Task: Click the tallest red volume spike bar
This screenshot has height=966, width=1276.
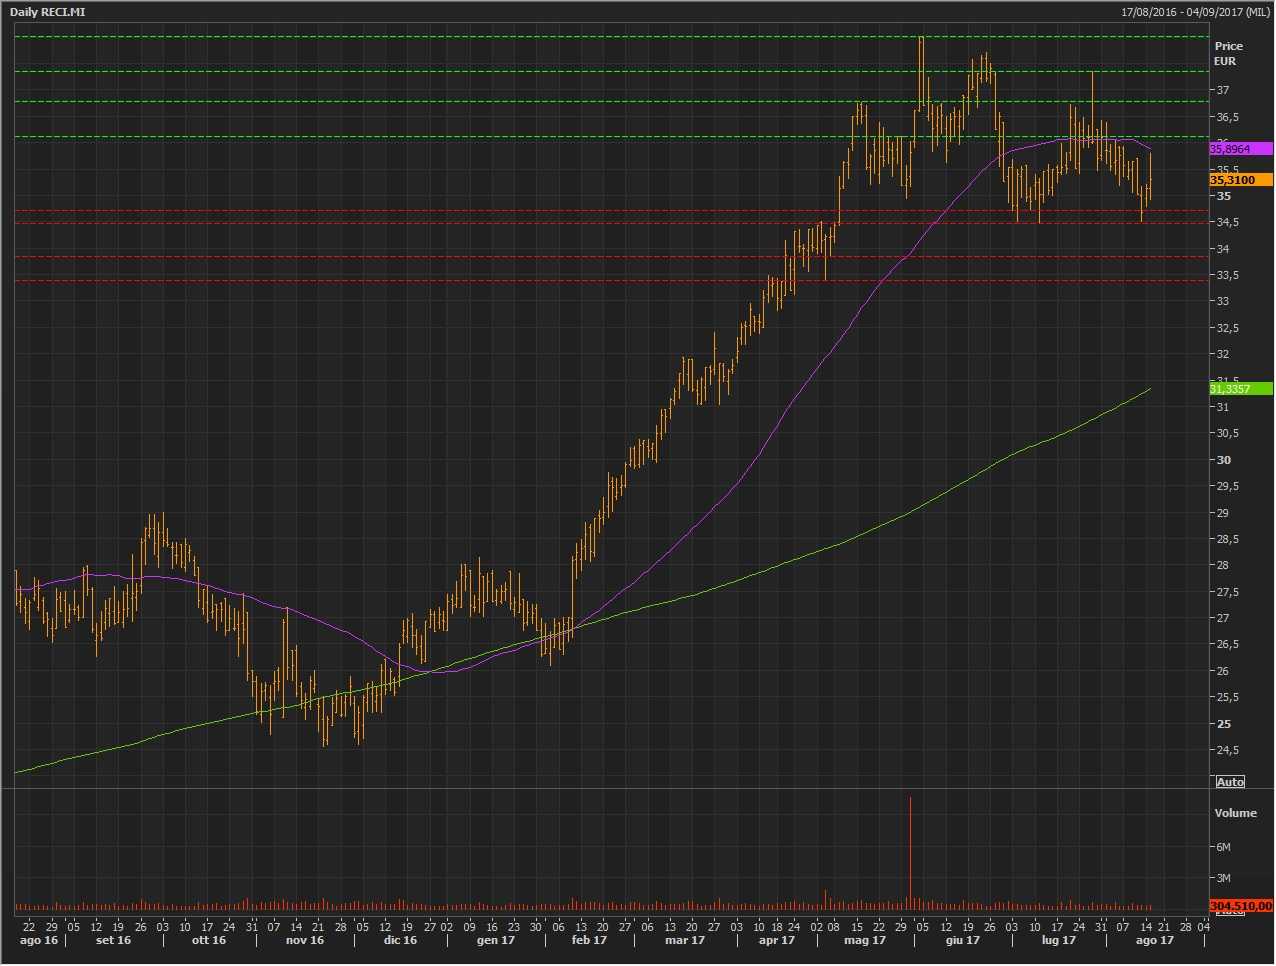Action: (x=910, y=850)
